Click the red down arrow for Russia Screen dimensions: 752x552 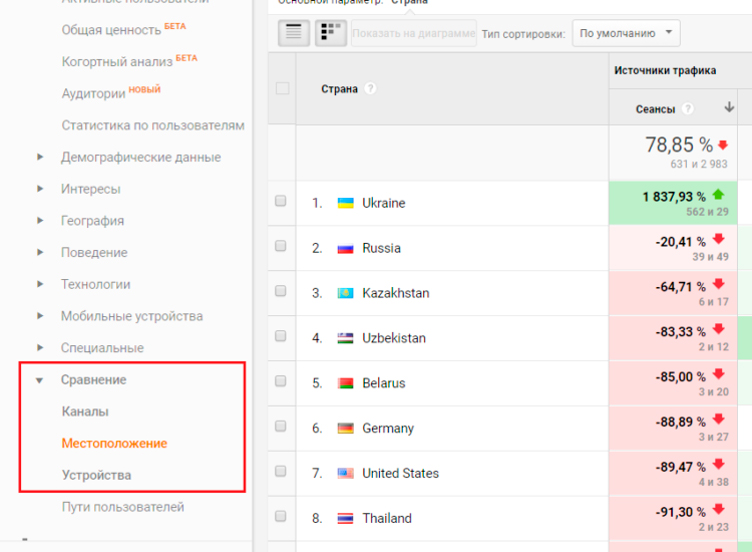(718, 239)
